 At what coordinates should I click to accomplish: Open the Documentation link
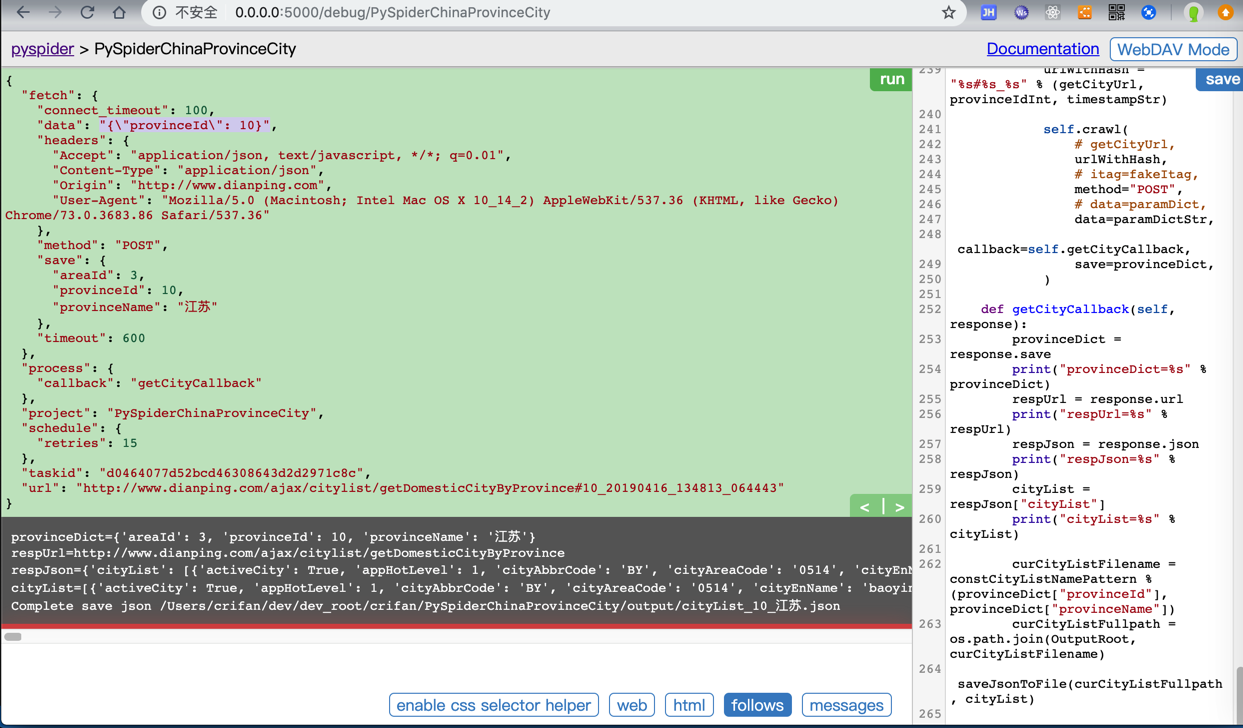pos(1042,49)
